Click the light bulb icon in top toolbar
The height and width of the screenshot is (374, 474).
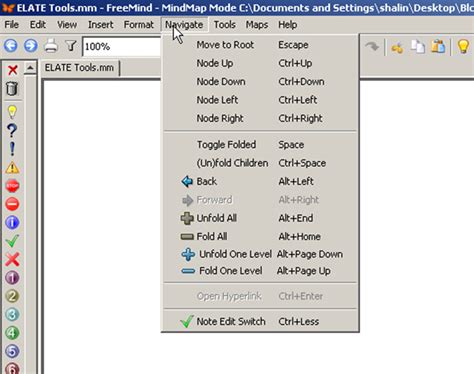[x=463, y=46]
